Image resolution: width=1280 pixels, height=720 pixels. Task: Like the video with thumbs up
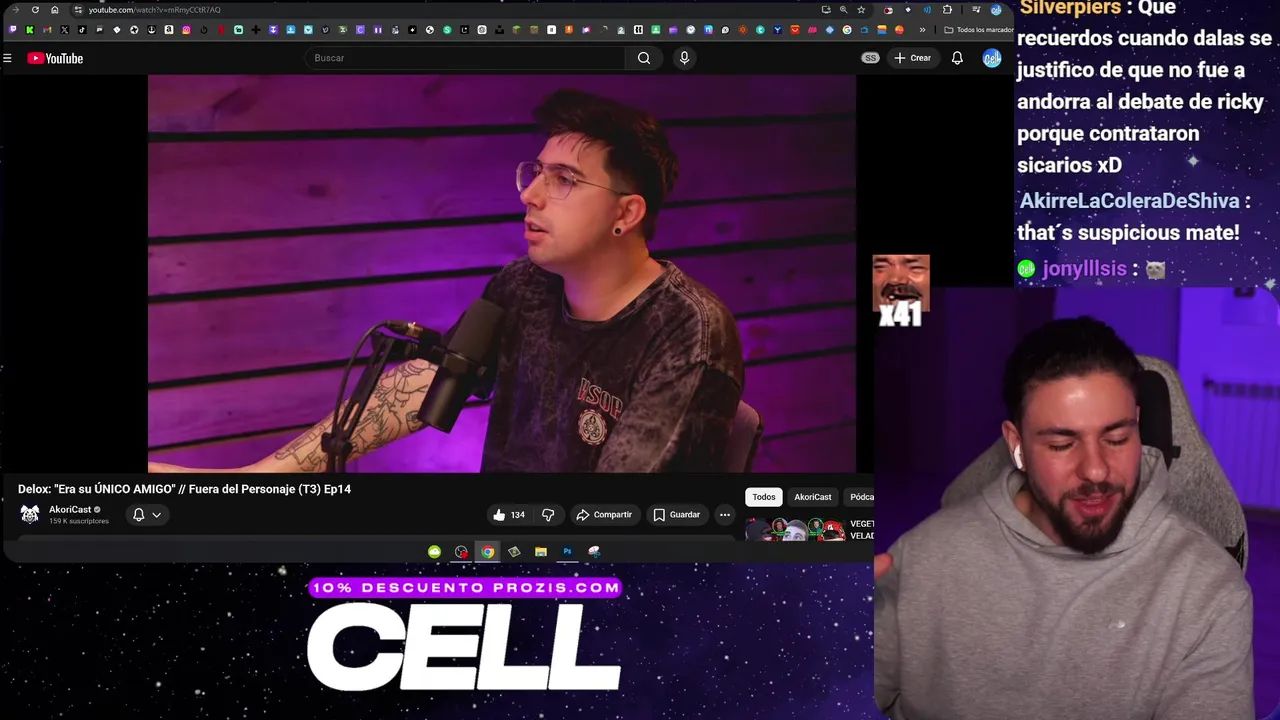coord(509,515)
